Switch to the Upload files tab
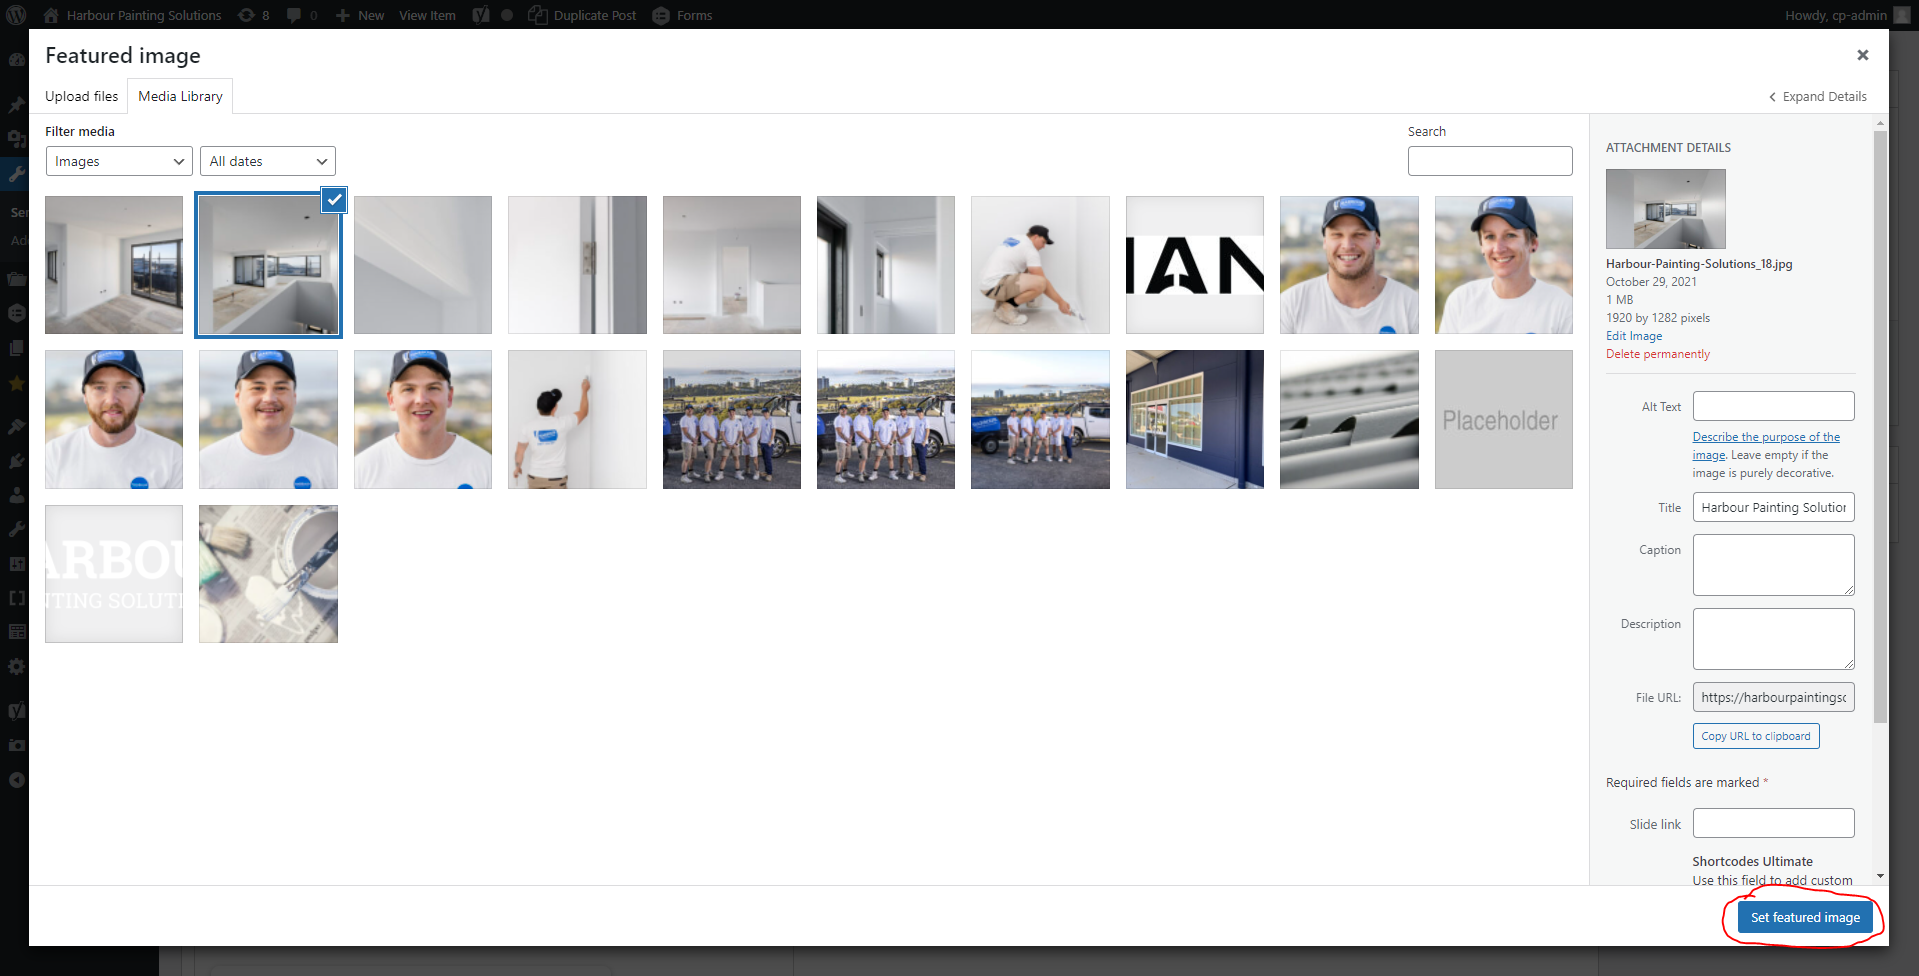The width and height of the screenshot is (1919, 976). click(x=81, y=96)
